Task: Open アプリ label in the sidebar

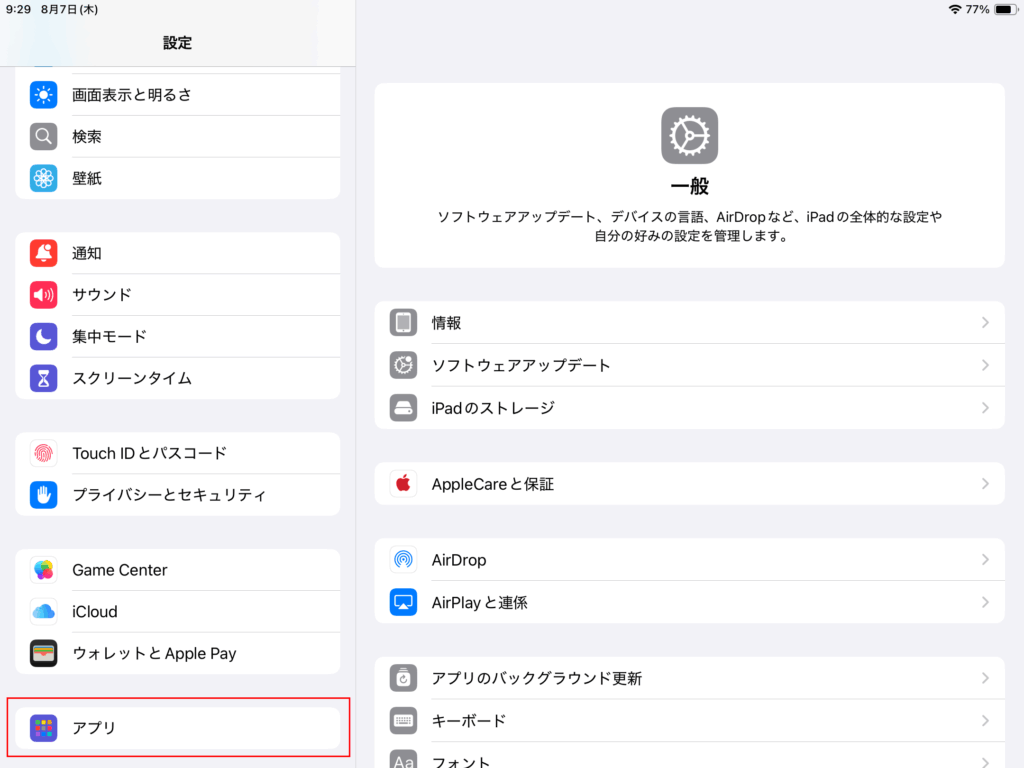Action: point(94,728)
